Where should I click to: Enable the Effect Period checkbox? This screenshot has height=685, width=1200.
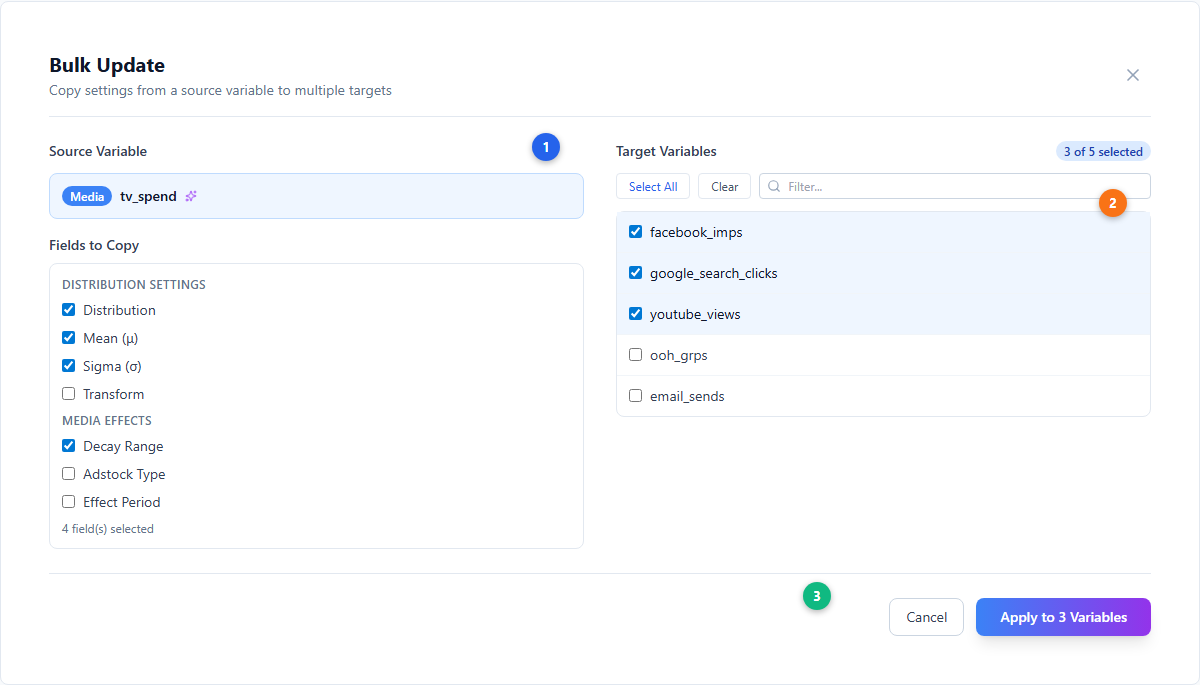tap(69, 502)
